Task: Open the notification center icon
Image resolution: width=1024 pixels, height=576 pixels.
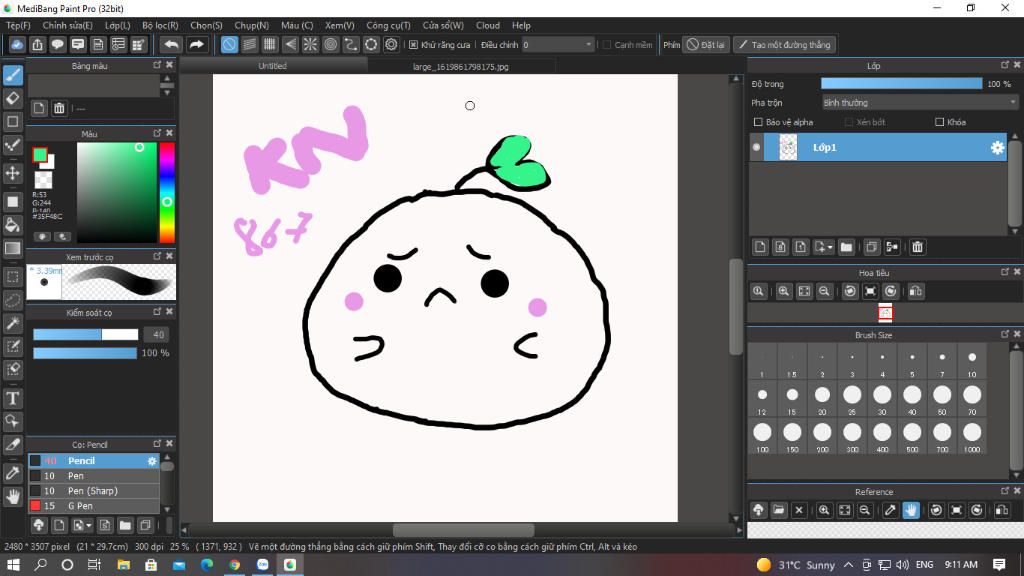Action: [999, 565]
